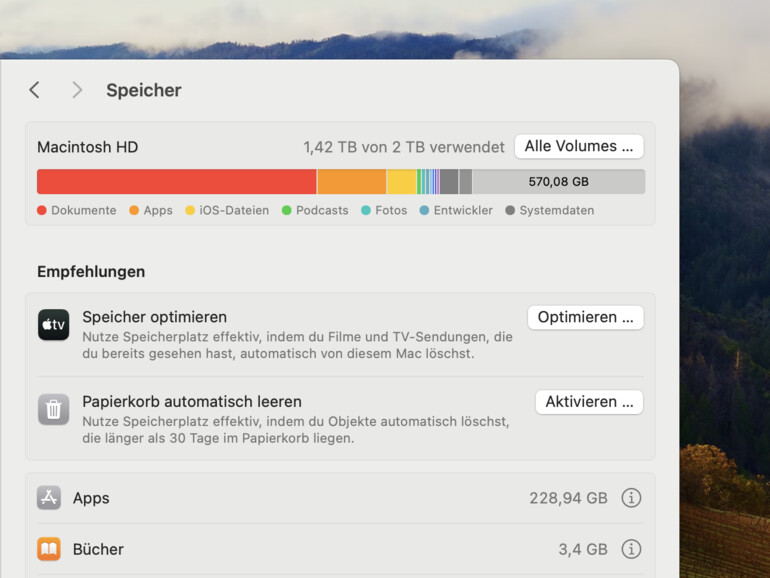Click the trash can icon
This screenshot has width=770, height=578.
(x=54, y=409)
